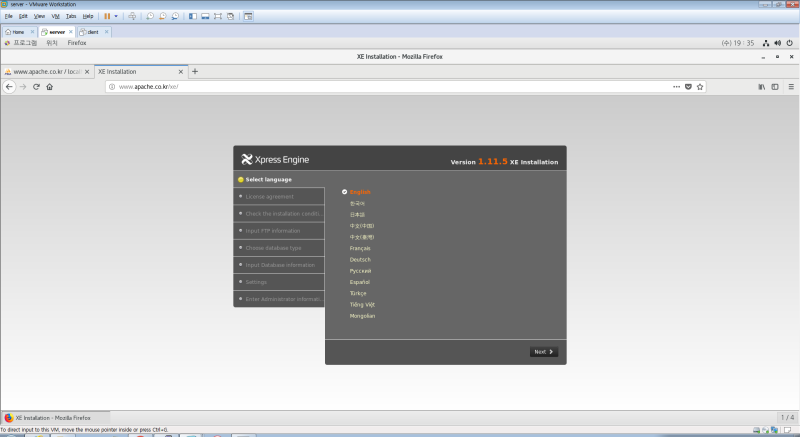
Task: Click the Xpress Engine logo
Action: (x=275, y=160)
